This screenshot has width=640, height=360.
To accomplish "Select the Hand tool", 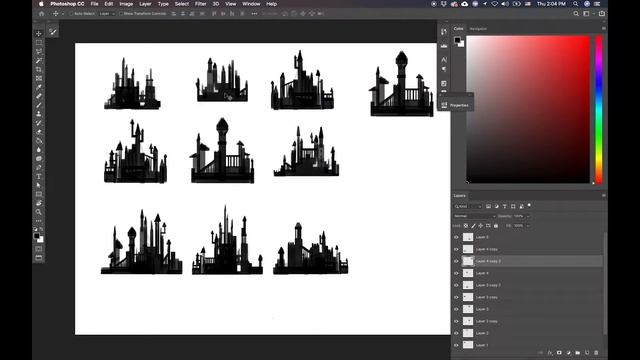I will (39, 203).
